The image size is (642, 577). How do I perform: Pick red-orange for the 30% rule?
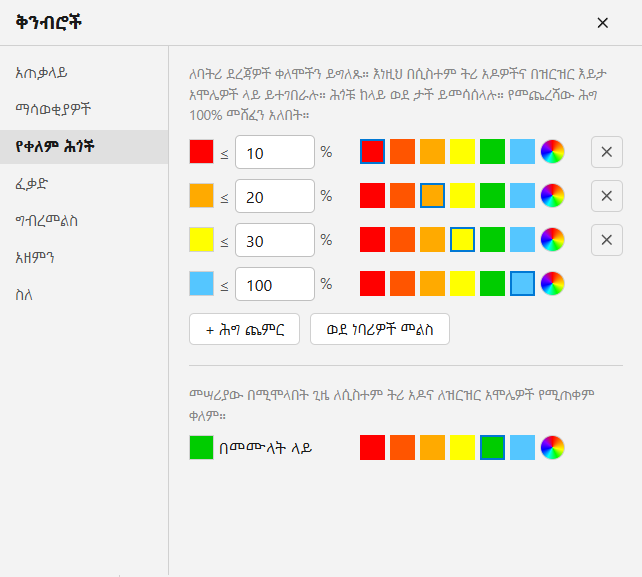pyautogui.click(x=402, y=240)
